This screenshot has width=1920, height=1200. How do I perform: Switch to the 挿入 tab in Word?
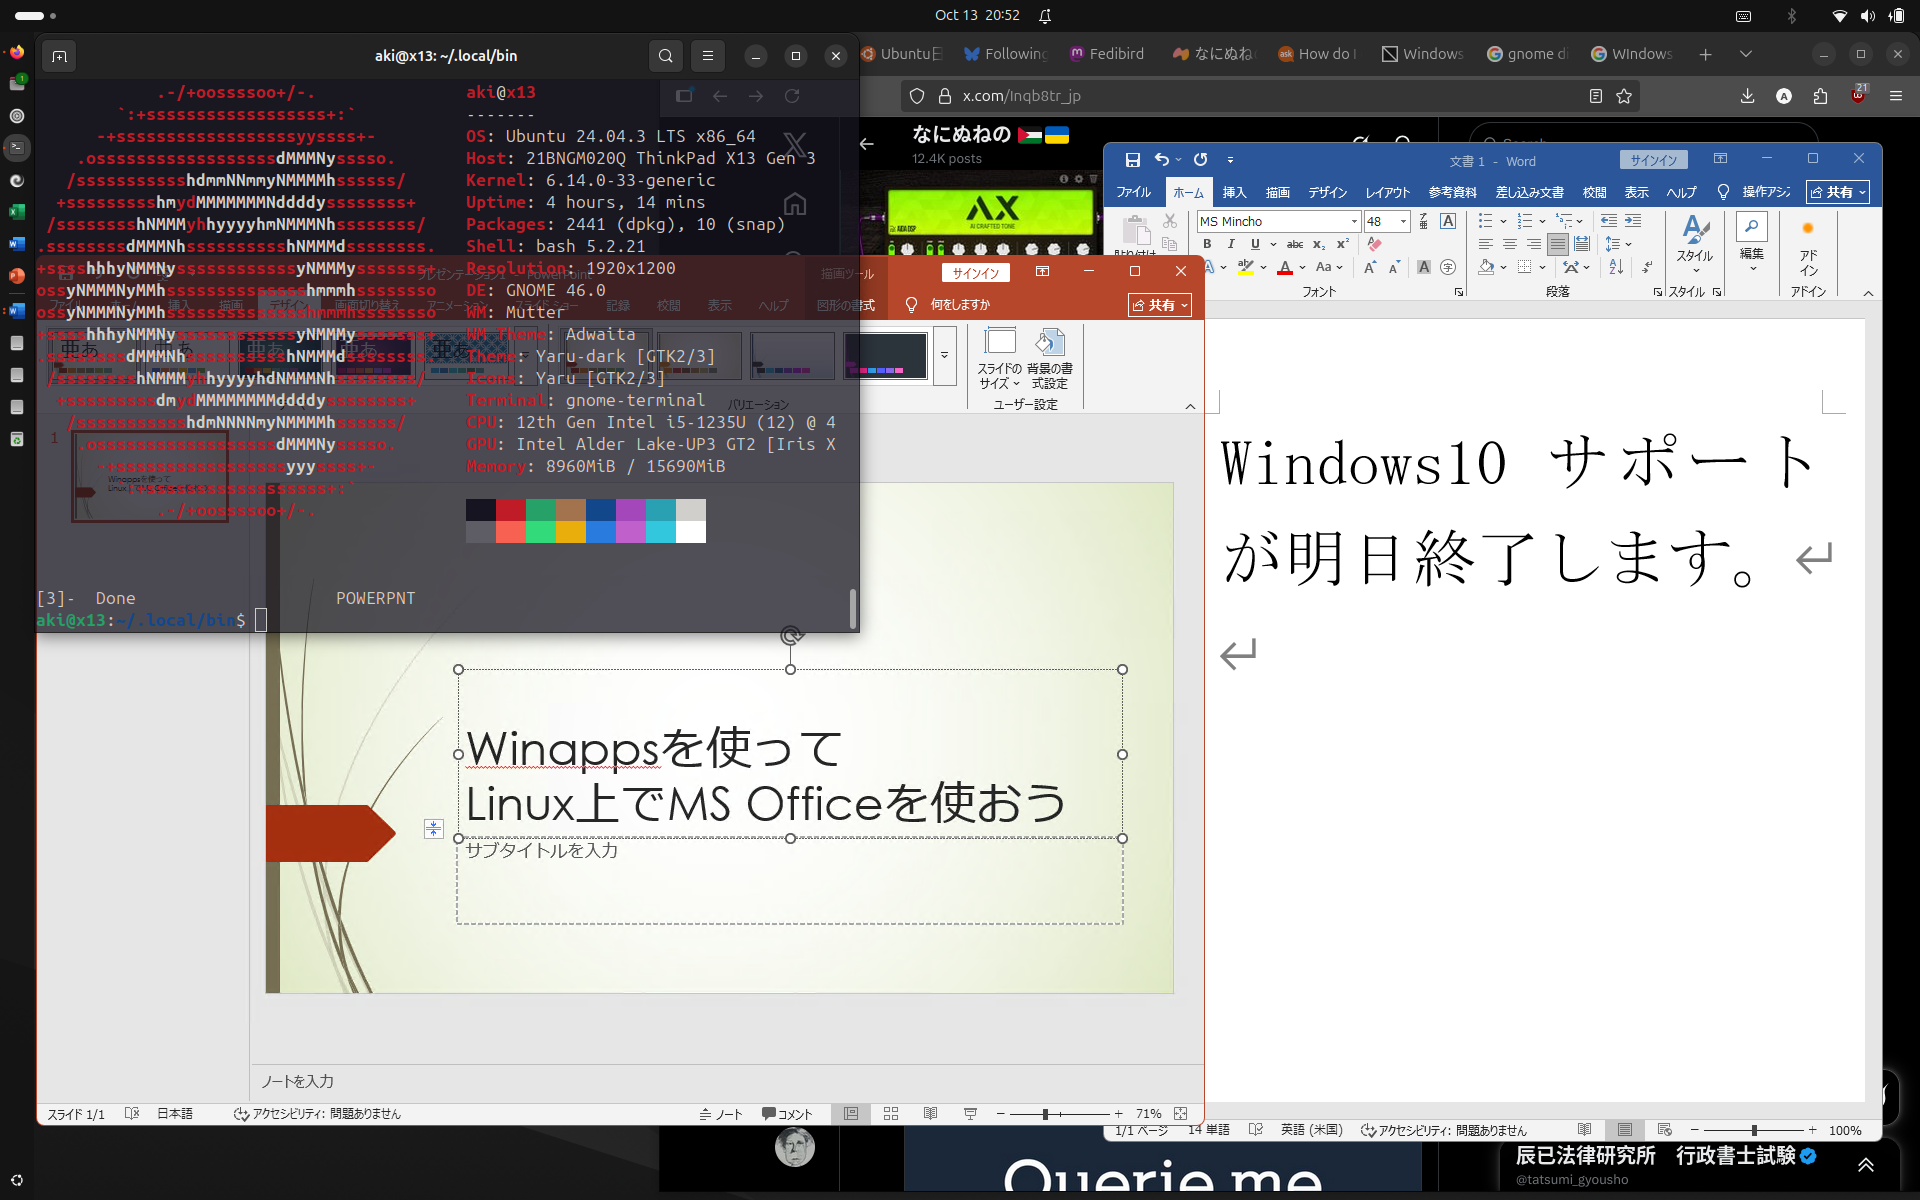pyautogui.click(x=1233, y=192)
